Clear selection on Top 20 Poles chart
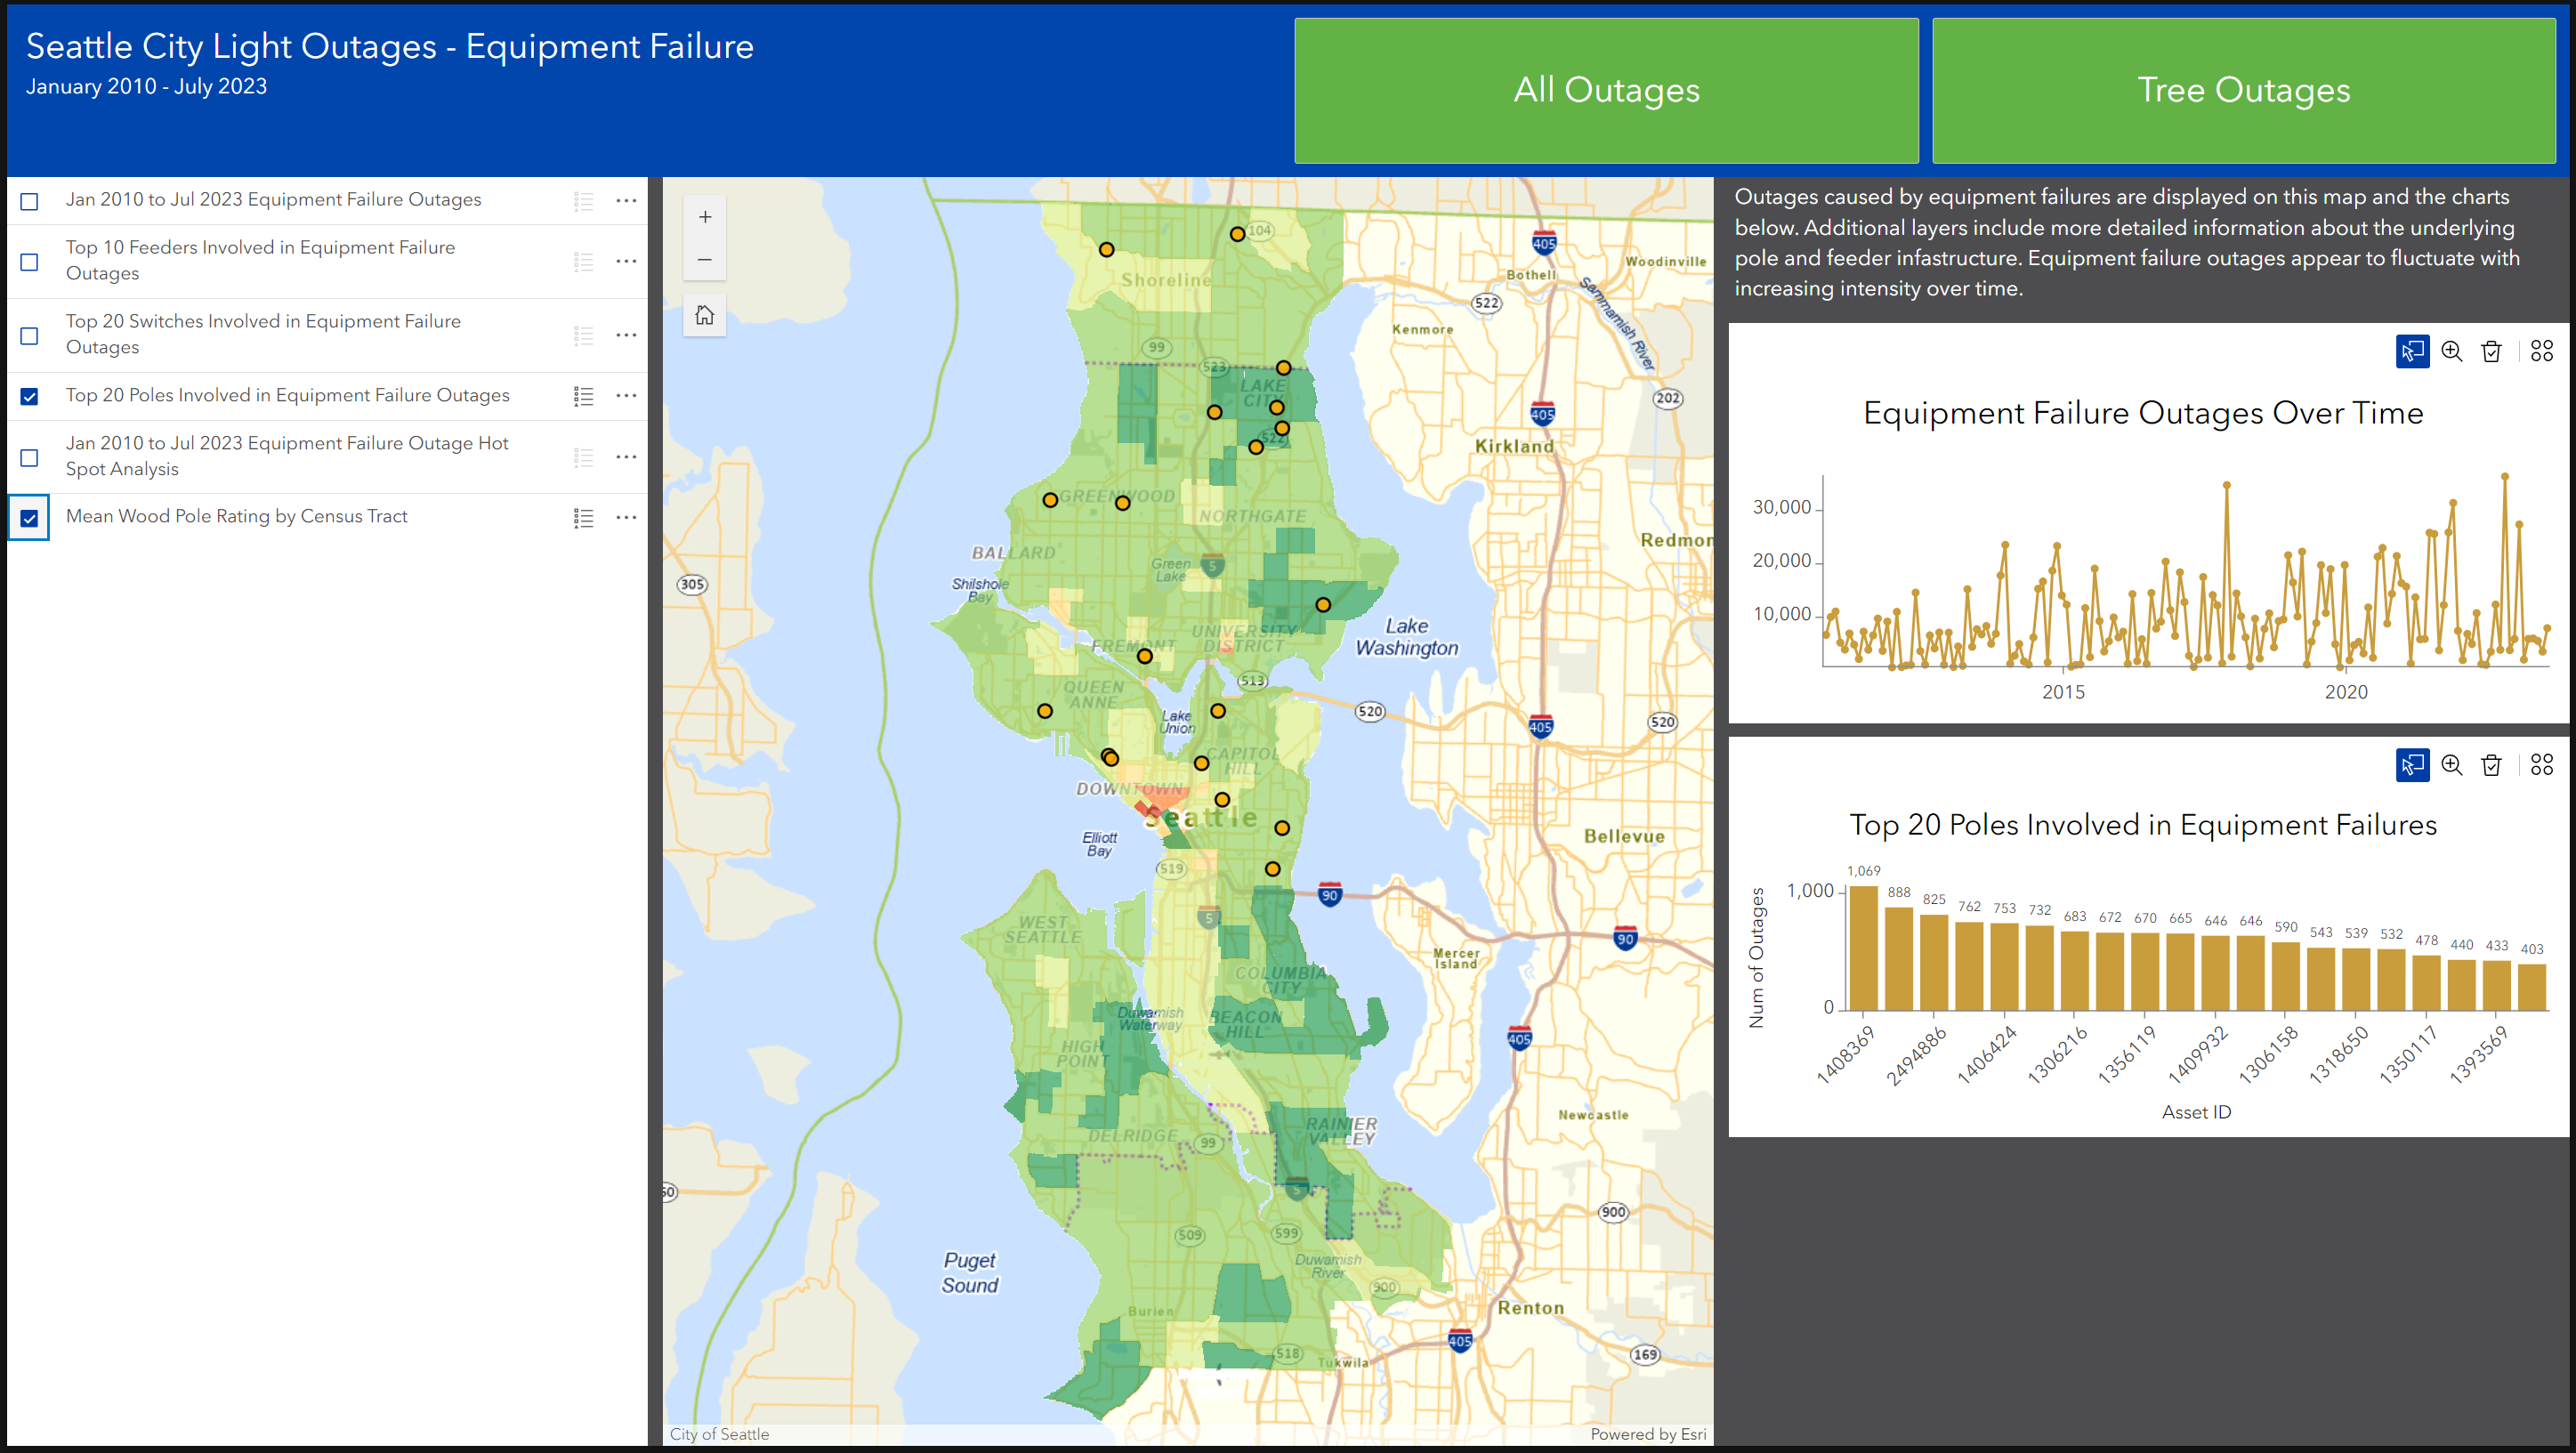Image resolution: width=2576 pixels, height=1453 pixels. (x=2491, y=765)
